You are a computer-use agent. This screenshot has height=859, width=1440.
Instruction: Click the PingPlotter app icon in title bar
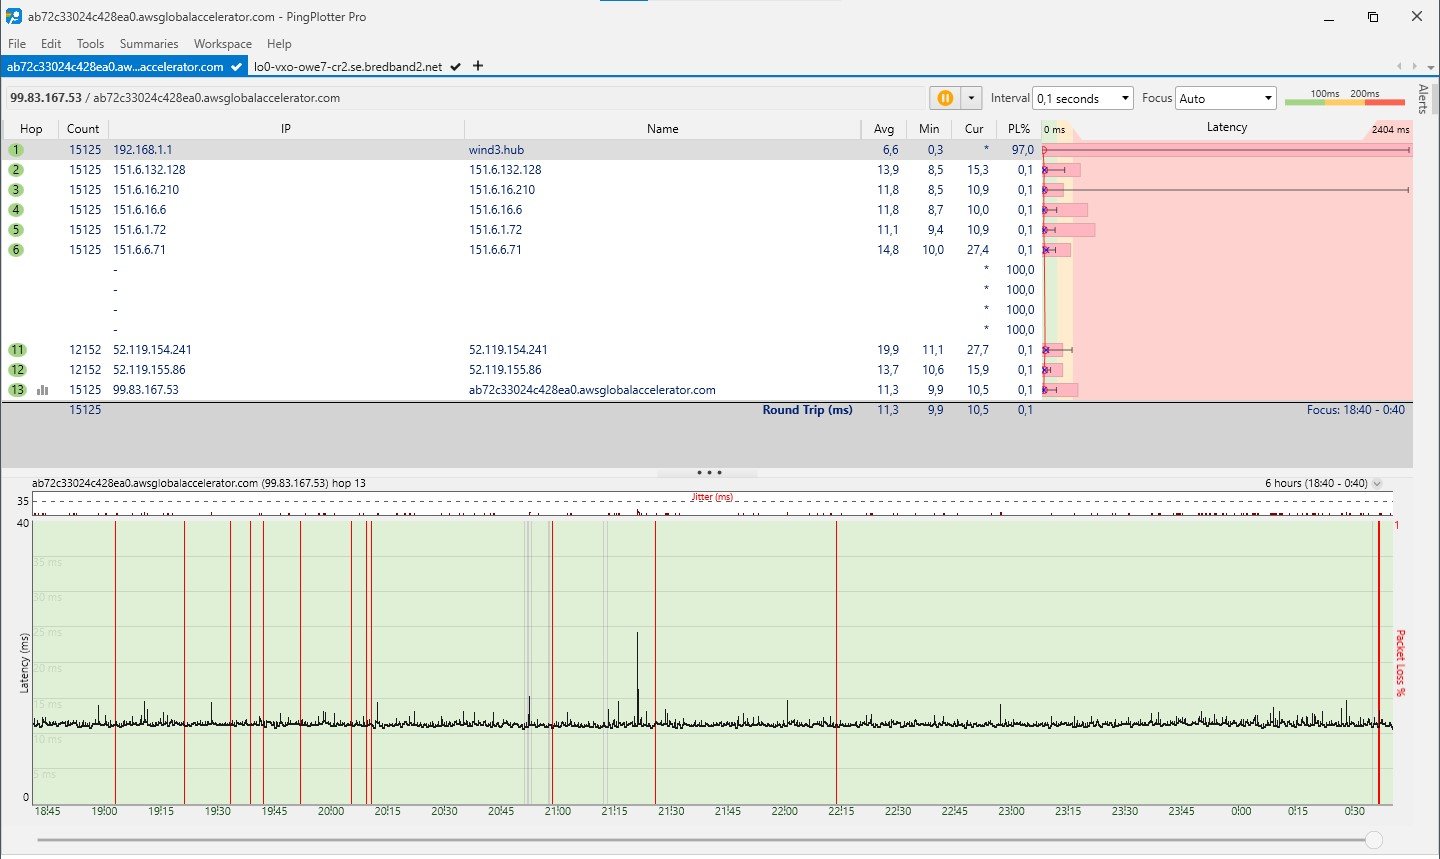(14, 16)
